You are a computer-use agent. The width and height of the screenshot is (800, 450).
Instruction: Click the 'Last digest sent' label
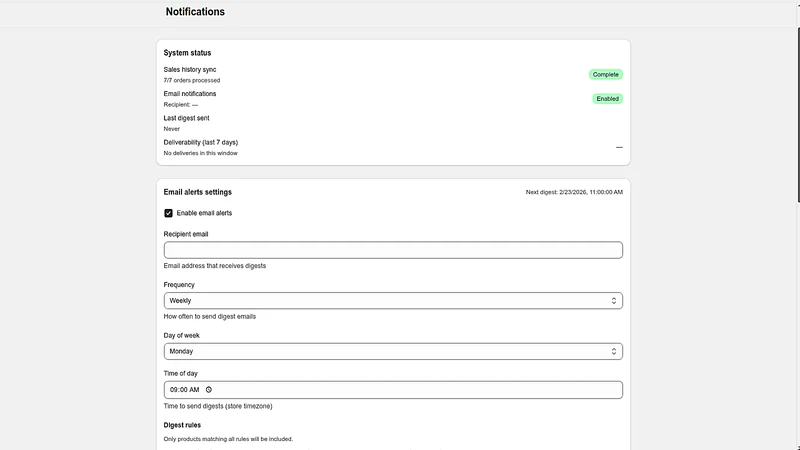tap(186, 118)
